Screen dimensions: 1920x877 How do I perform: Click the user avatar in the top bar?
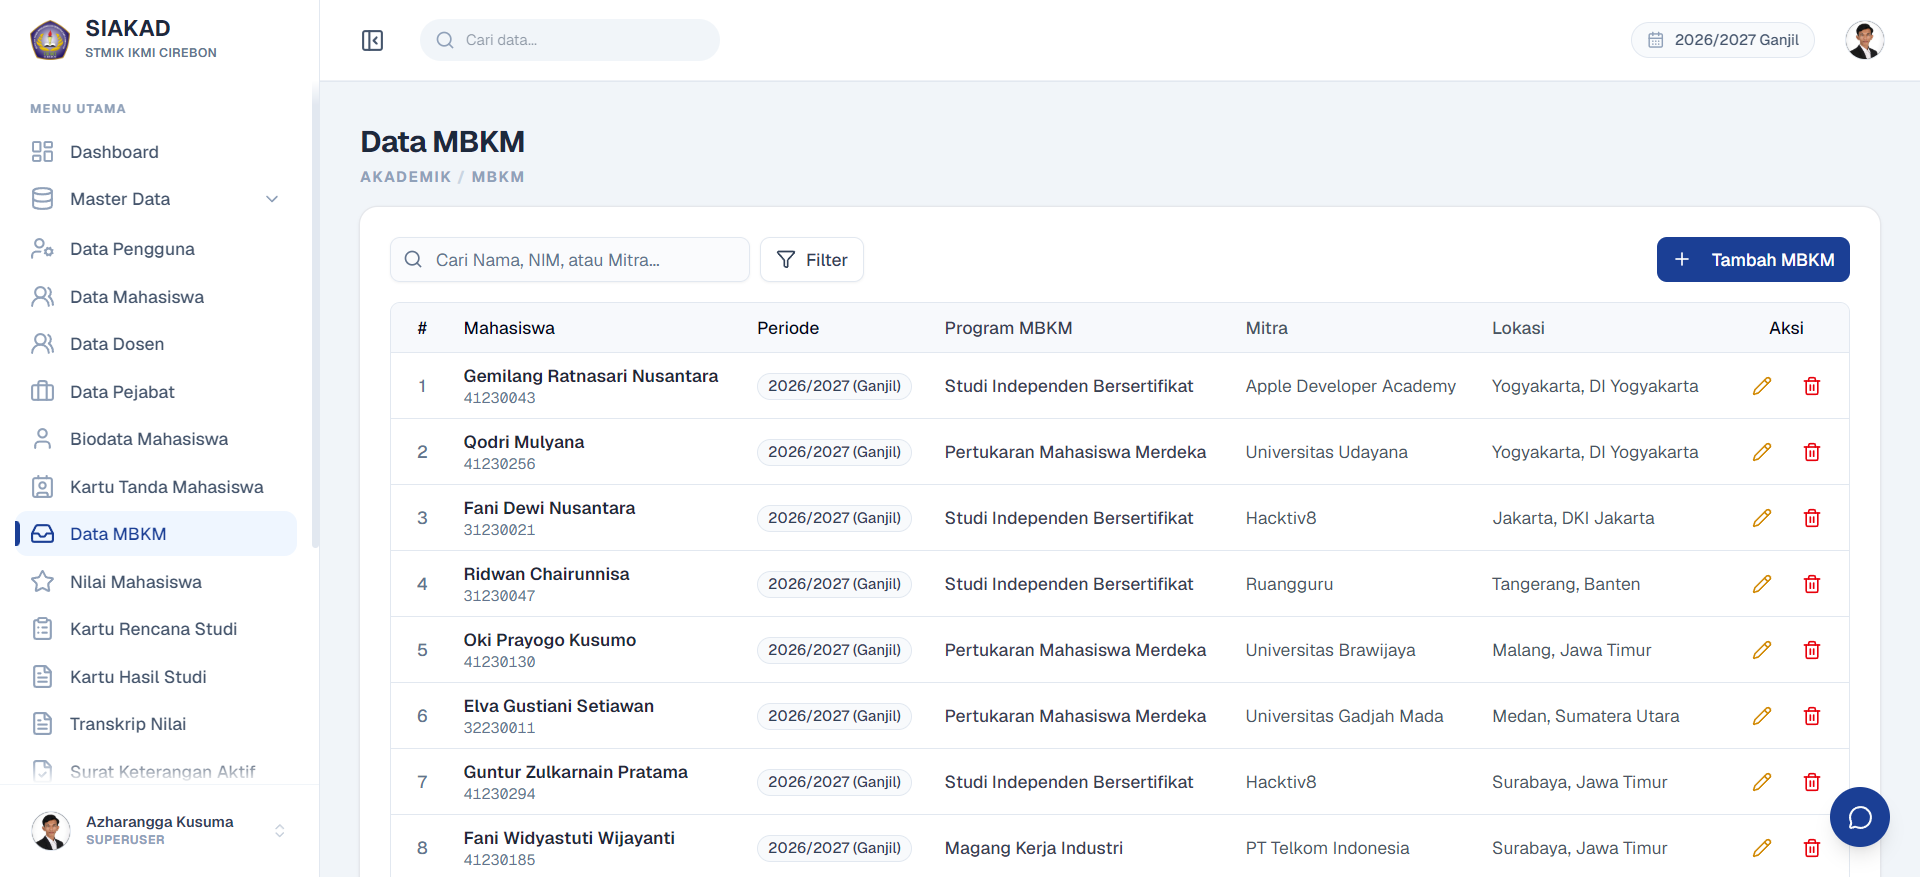1864,40
